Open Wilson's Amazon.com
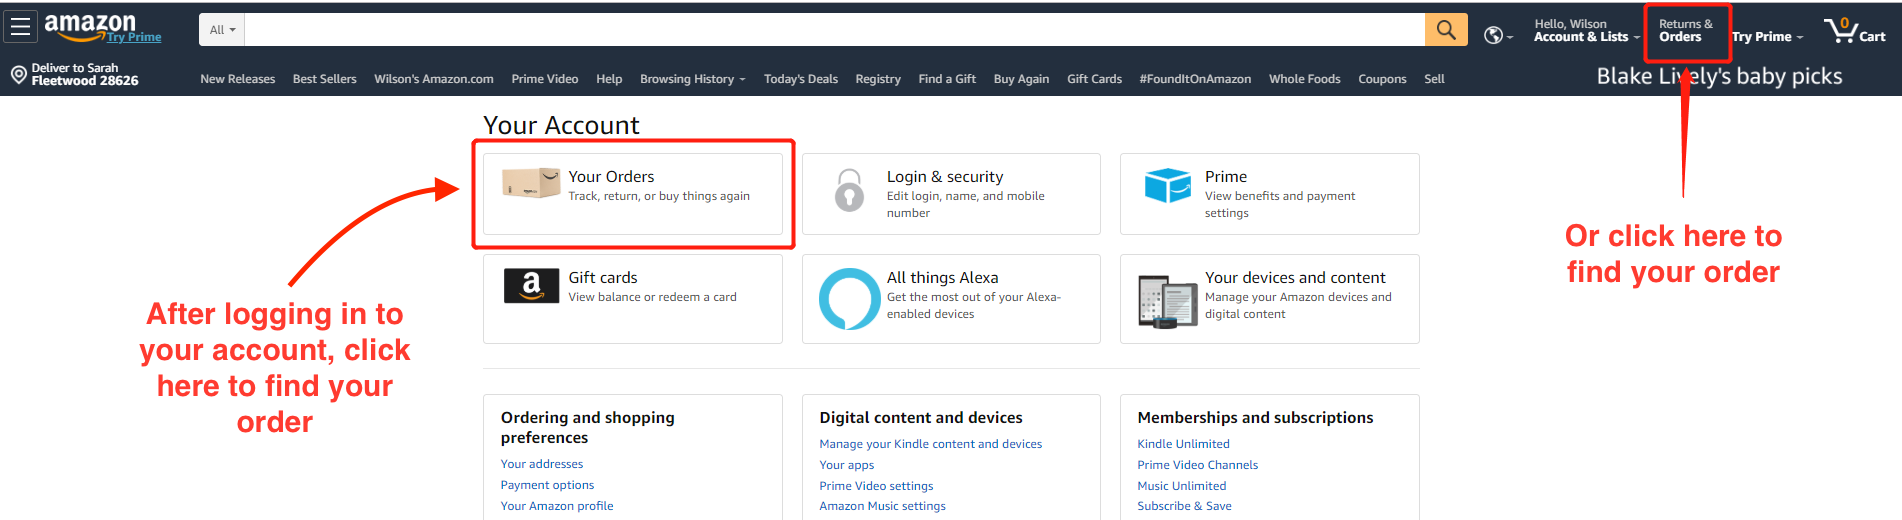 point(433,79)
